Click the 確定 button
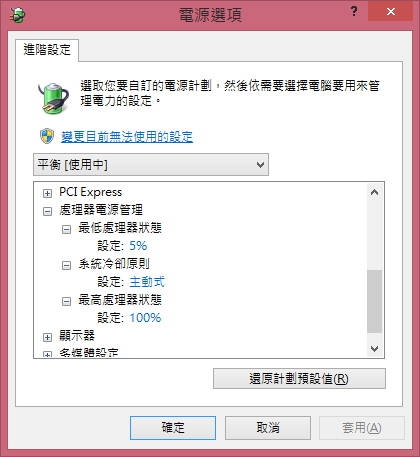420x457 pixels. pos(173,428)
